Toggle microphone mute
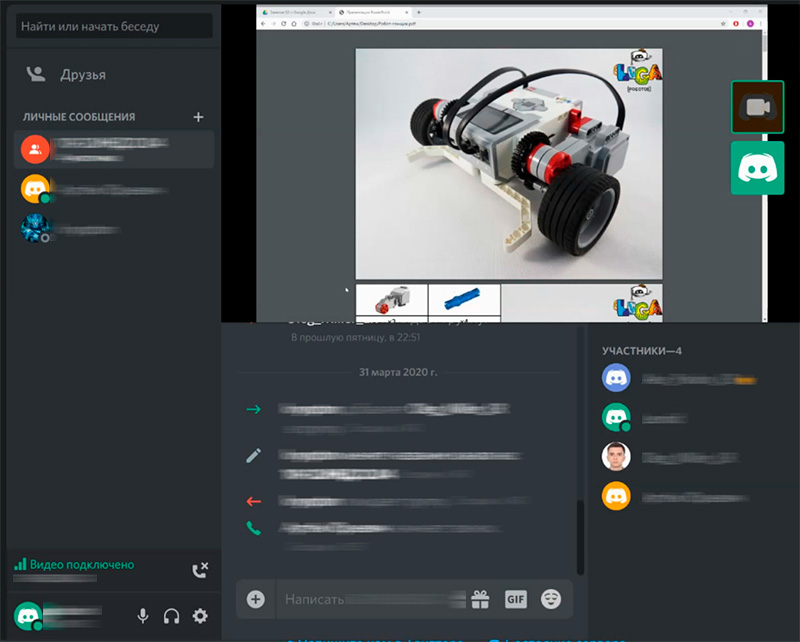Image resolution: width=800 pixels, height=642 pixels. [x=143, y=616]
